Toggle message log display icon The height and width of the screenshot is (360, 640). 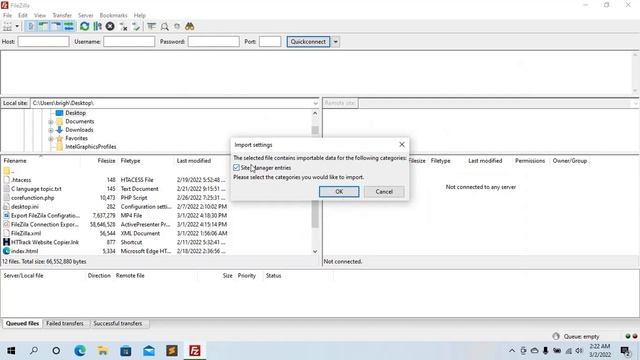(30, 27)
